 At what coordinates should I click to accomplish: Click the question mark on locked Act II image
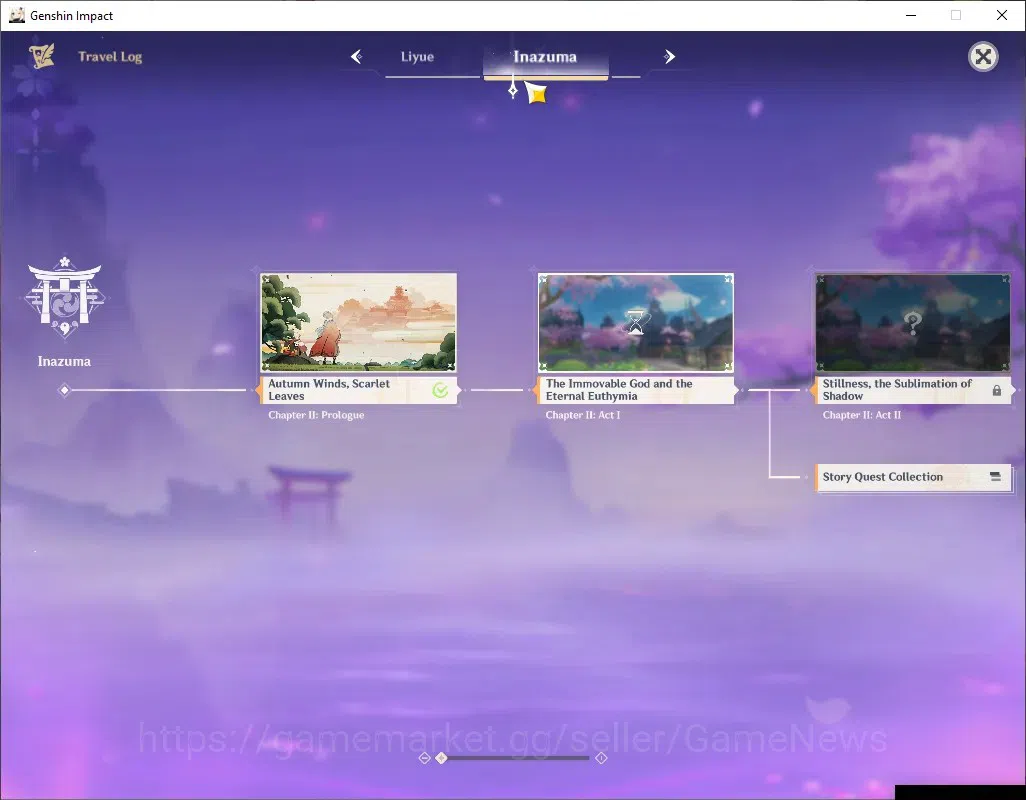912,322
